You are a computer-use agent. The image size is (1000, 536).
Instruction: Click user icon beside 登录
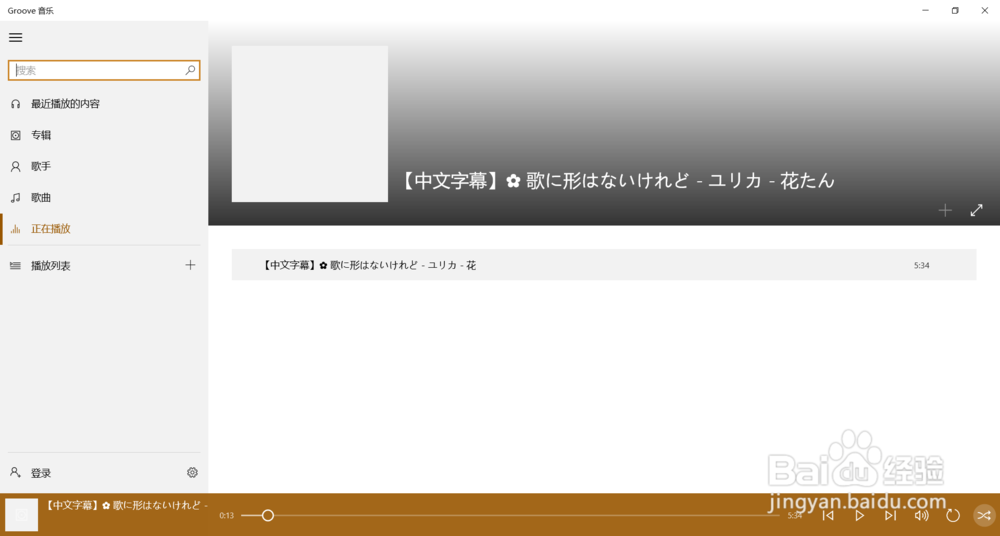[15, 472]
